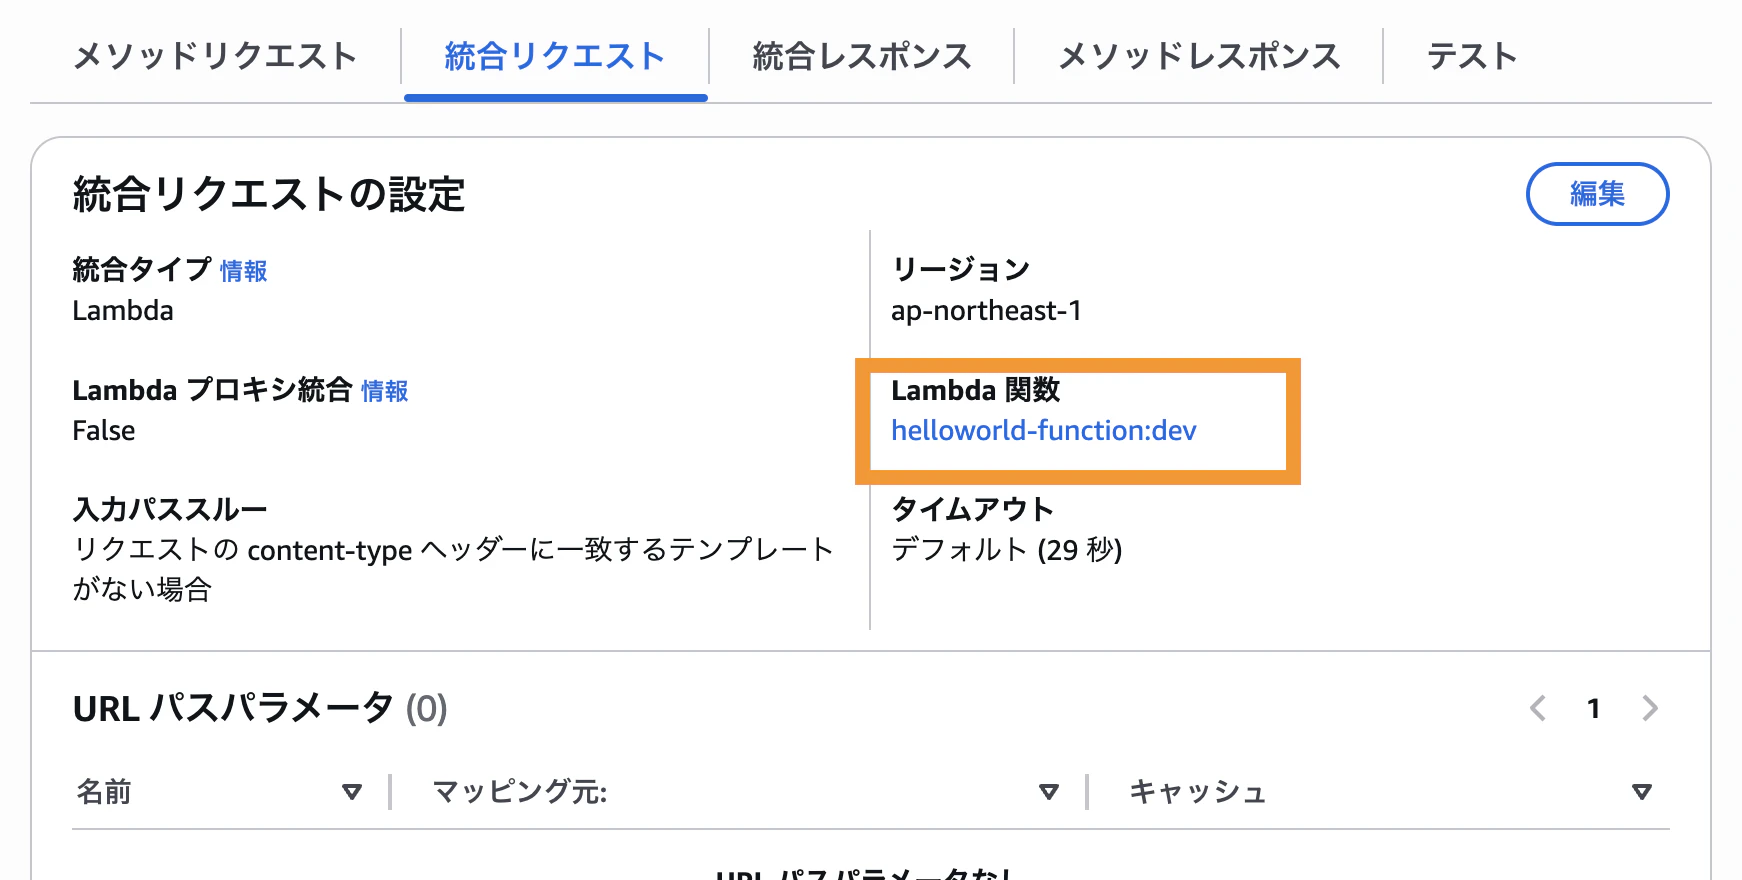The image size is (1742, 880).
Task: Switch to the 統合レスポンス tab
Action: [x=861, y=56]
